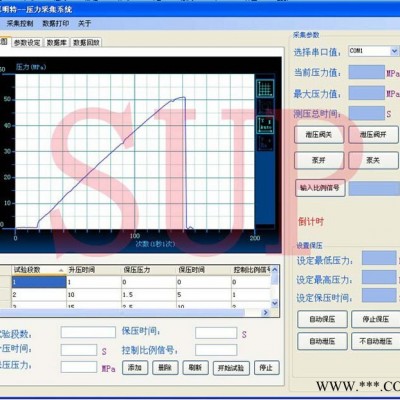Viewport: 400px width, 400px height.
Task: Click the 保压时间 column header
Action: (x=204, y=270)
